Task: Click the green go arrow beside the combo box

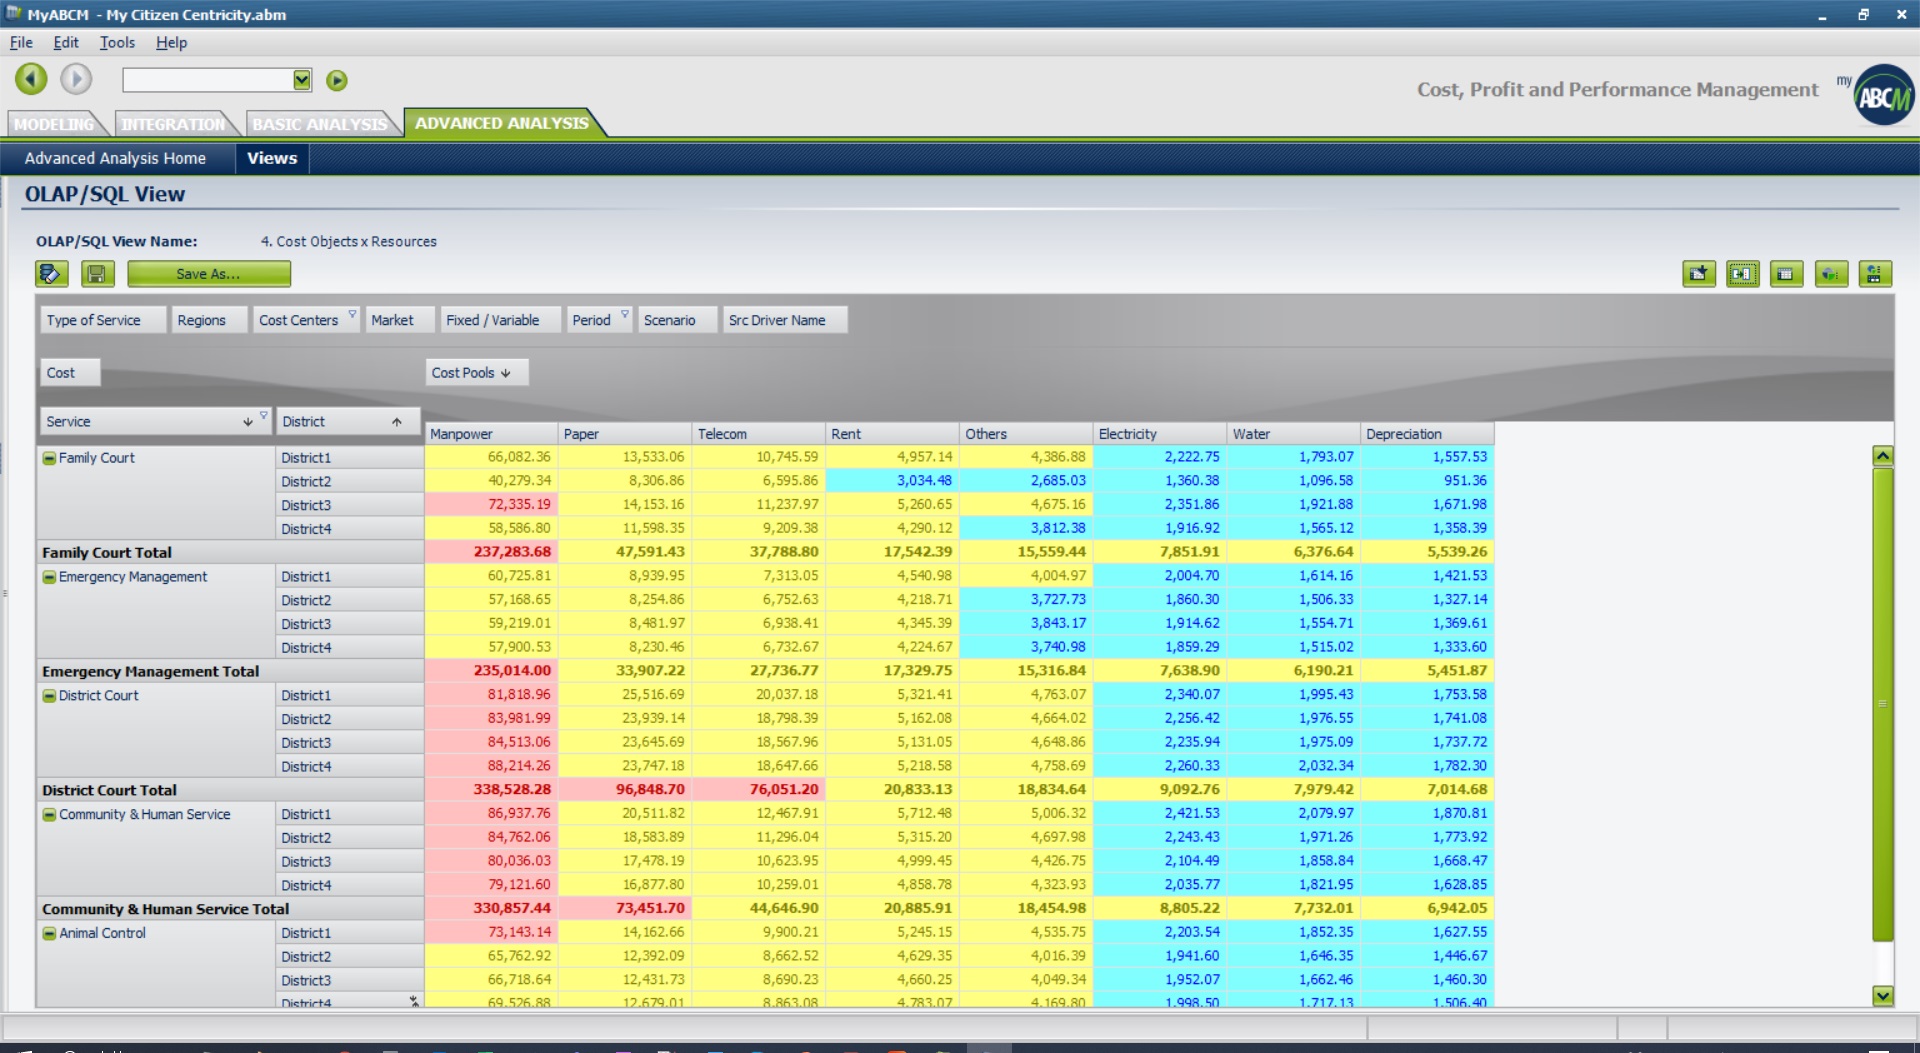Action: [337, 80]
